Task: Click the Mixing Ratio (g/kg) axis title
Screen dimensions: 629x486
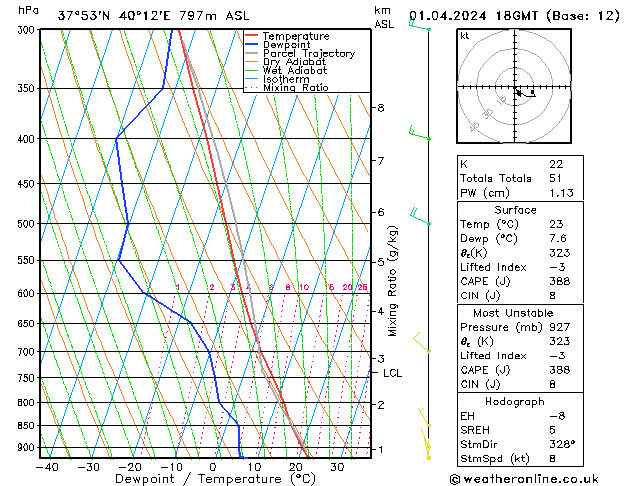Action: [392, 281]
